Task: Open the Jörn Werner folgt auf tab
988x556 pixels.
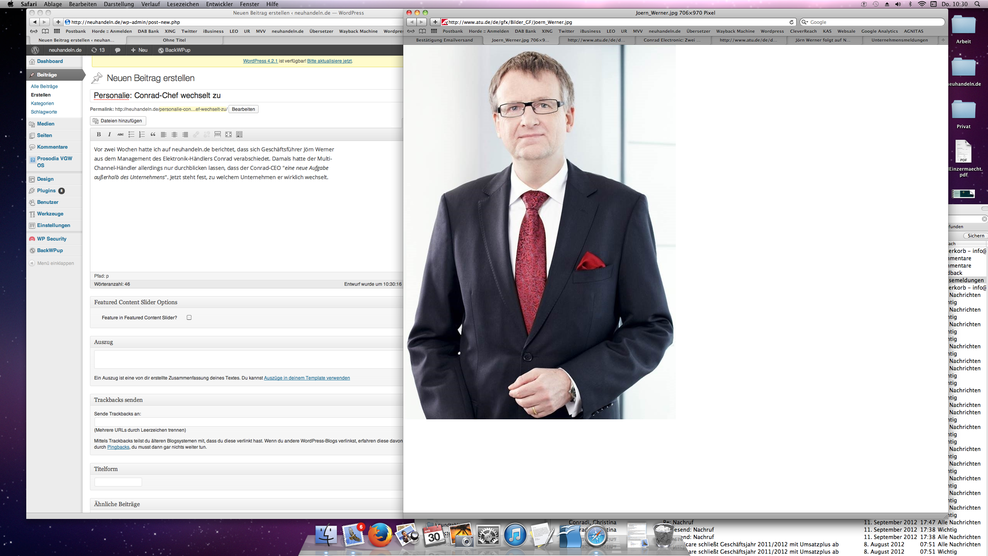Action: tap(822, 40)
